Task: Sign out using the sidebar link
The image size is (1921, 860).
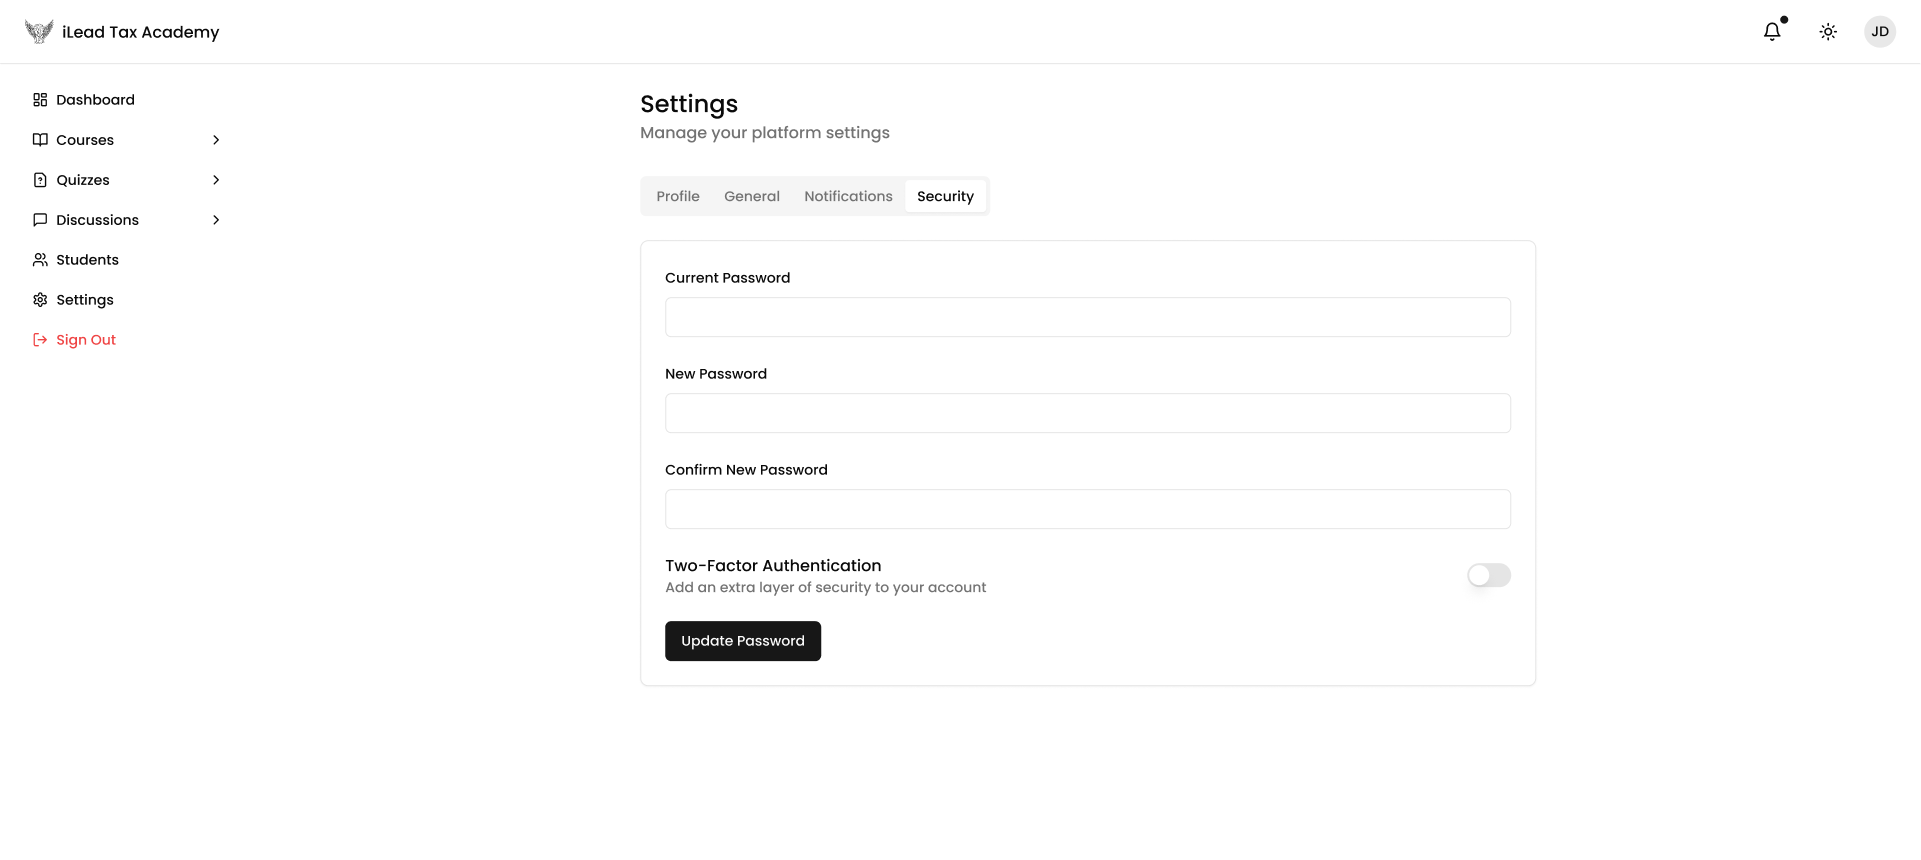Action: [x=86, y=340]
